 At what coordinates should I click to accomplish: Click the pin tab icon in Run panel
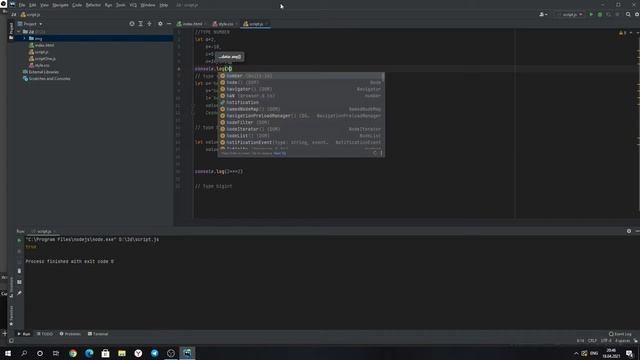pos(19,293)
